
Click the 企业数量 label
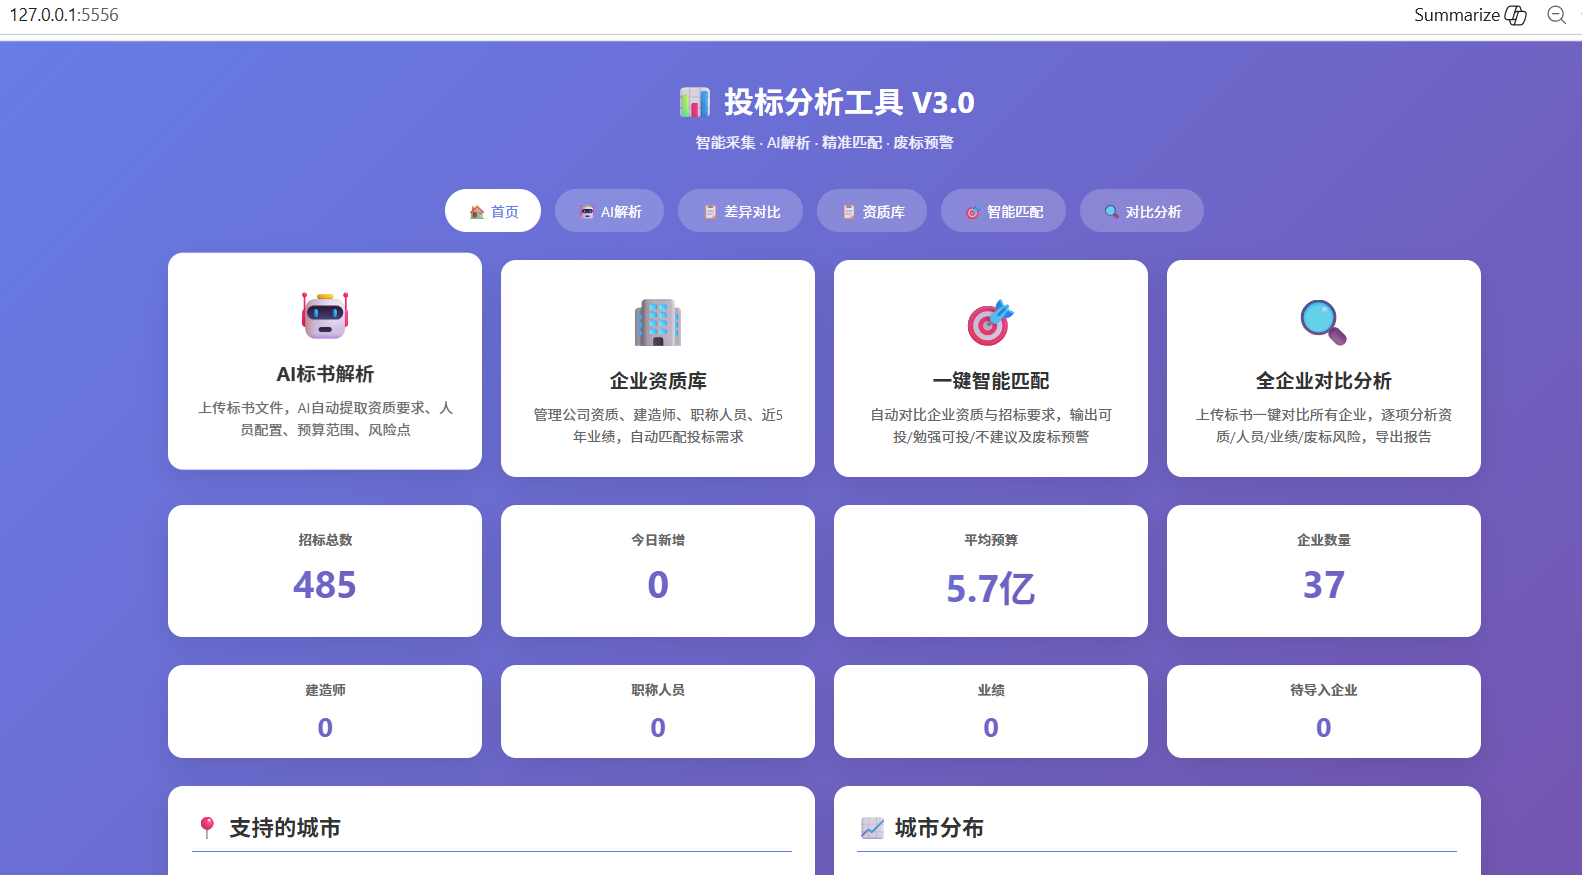click(1324, 540)
